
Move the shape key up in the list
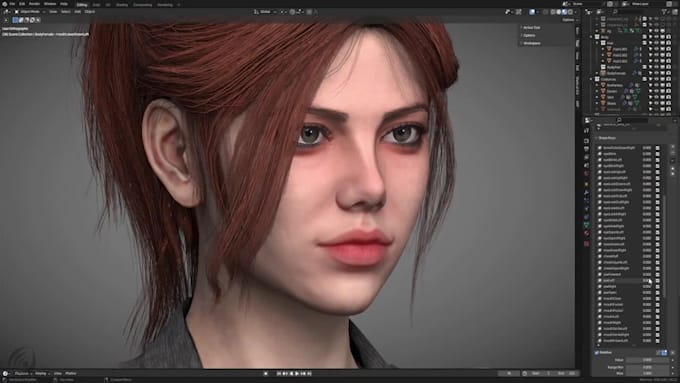pos(673,169)
